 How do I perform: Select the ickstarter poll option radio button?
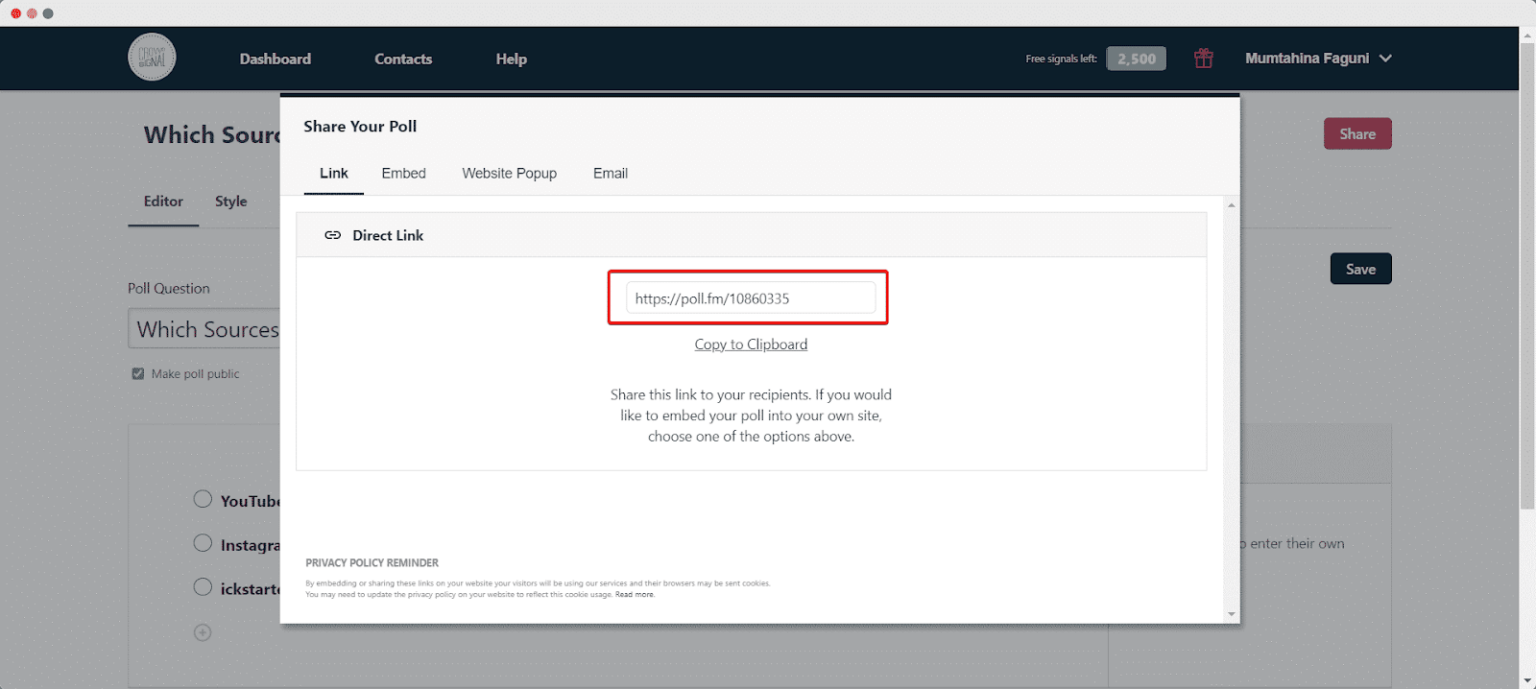click(202, 587)
